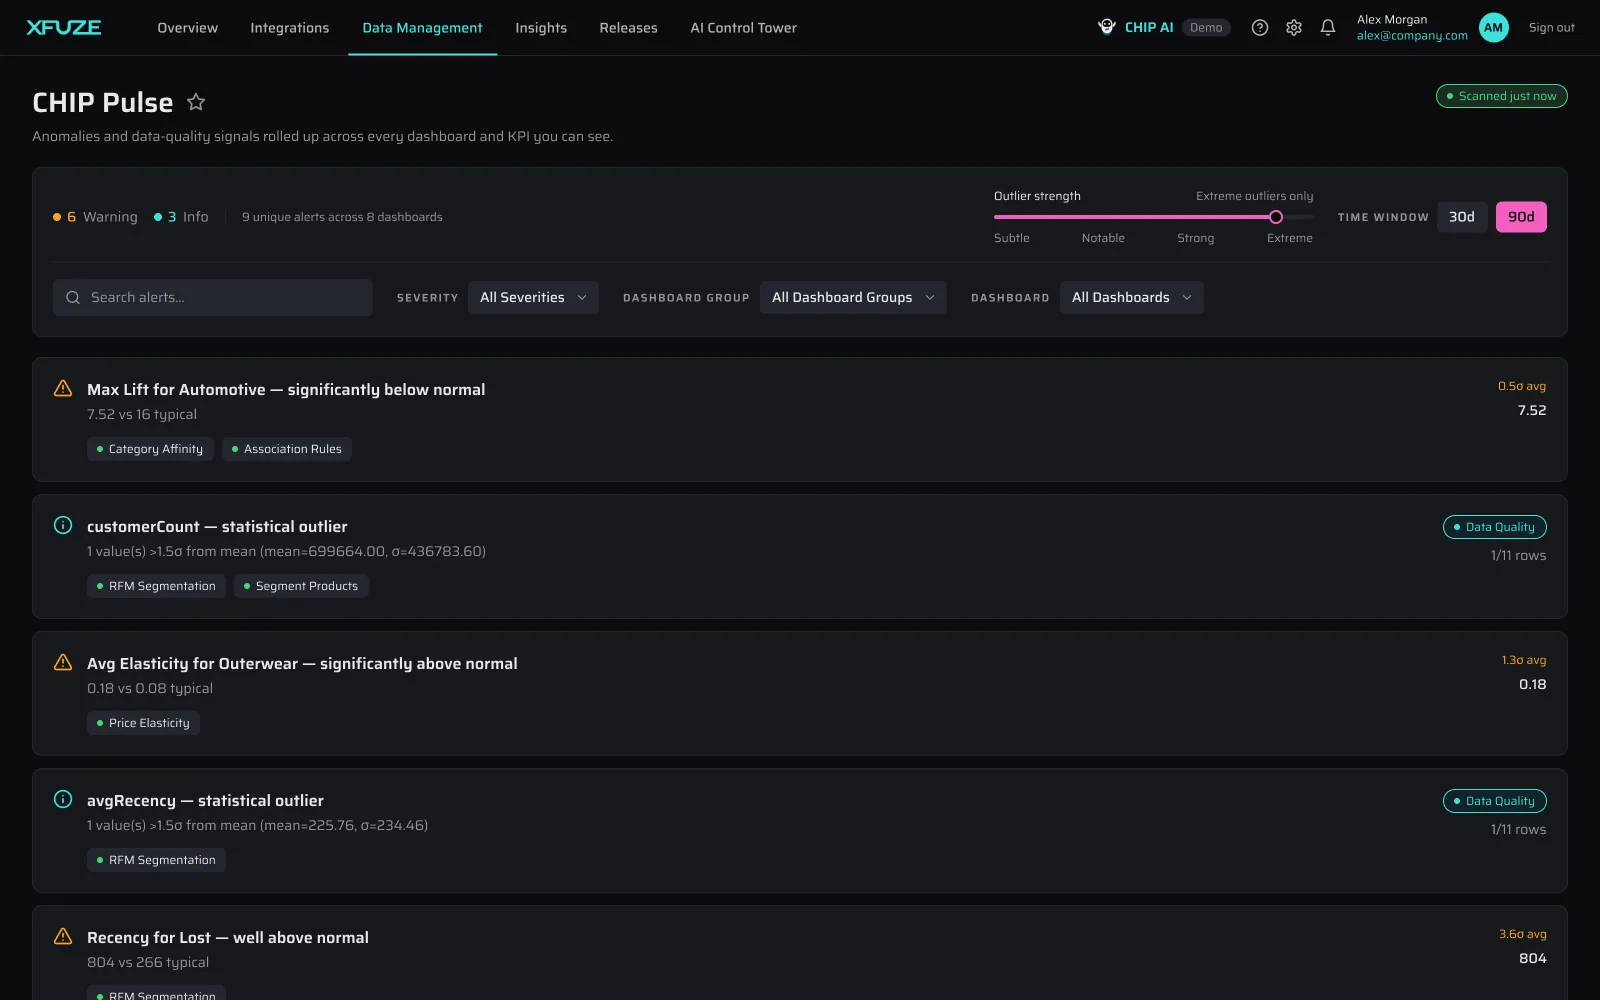
Task: Click the XFUZE logo
Action: point(64,27)
